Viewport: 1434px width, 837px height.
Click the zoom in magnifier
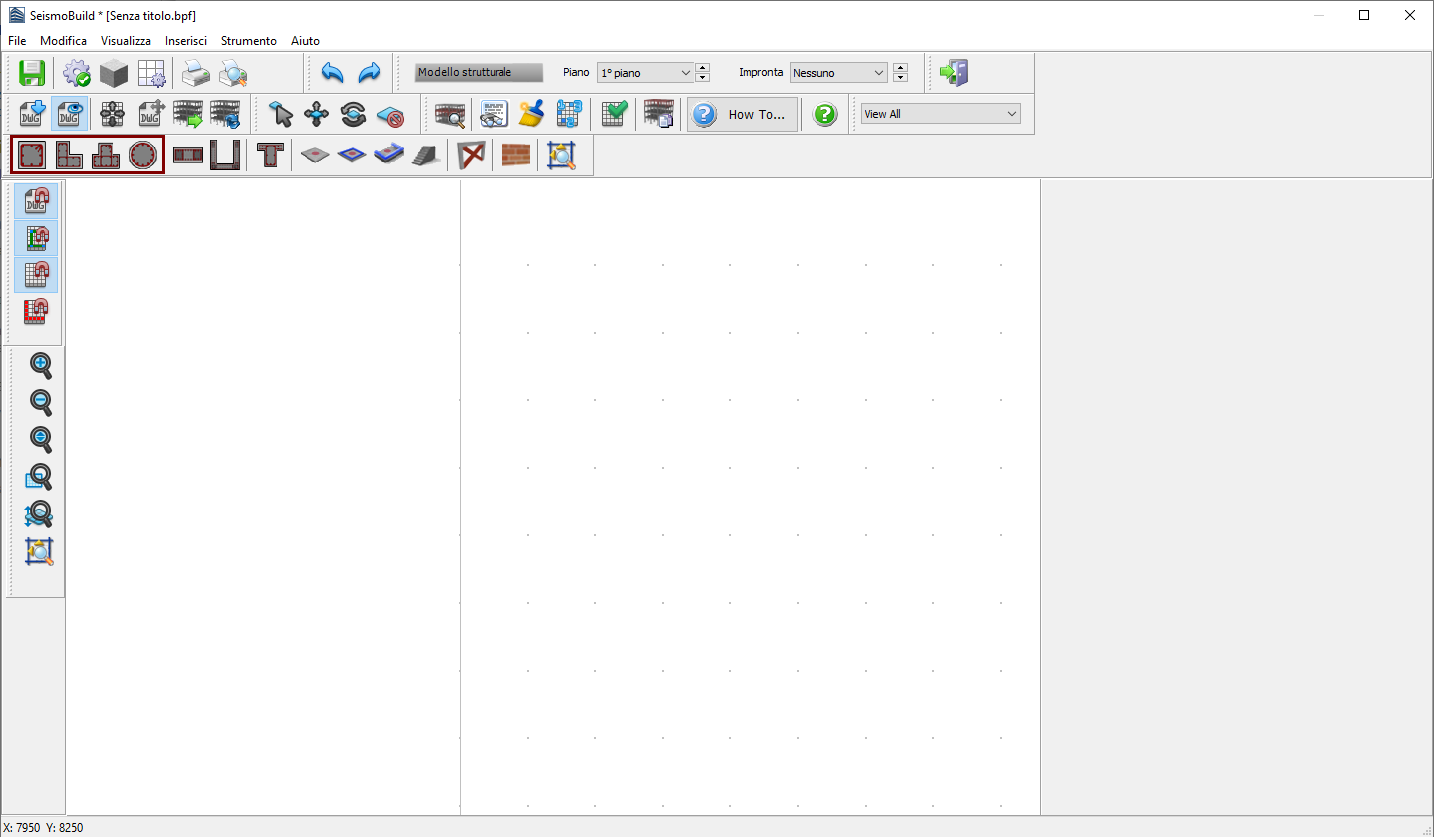tap(40, 365)
